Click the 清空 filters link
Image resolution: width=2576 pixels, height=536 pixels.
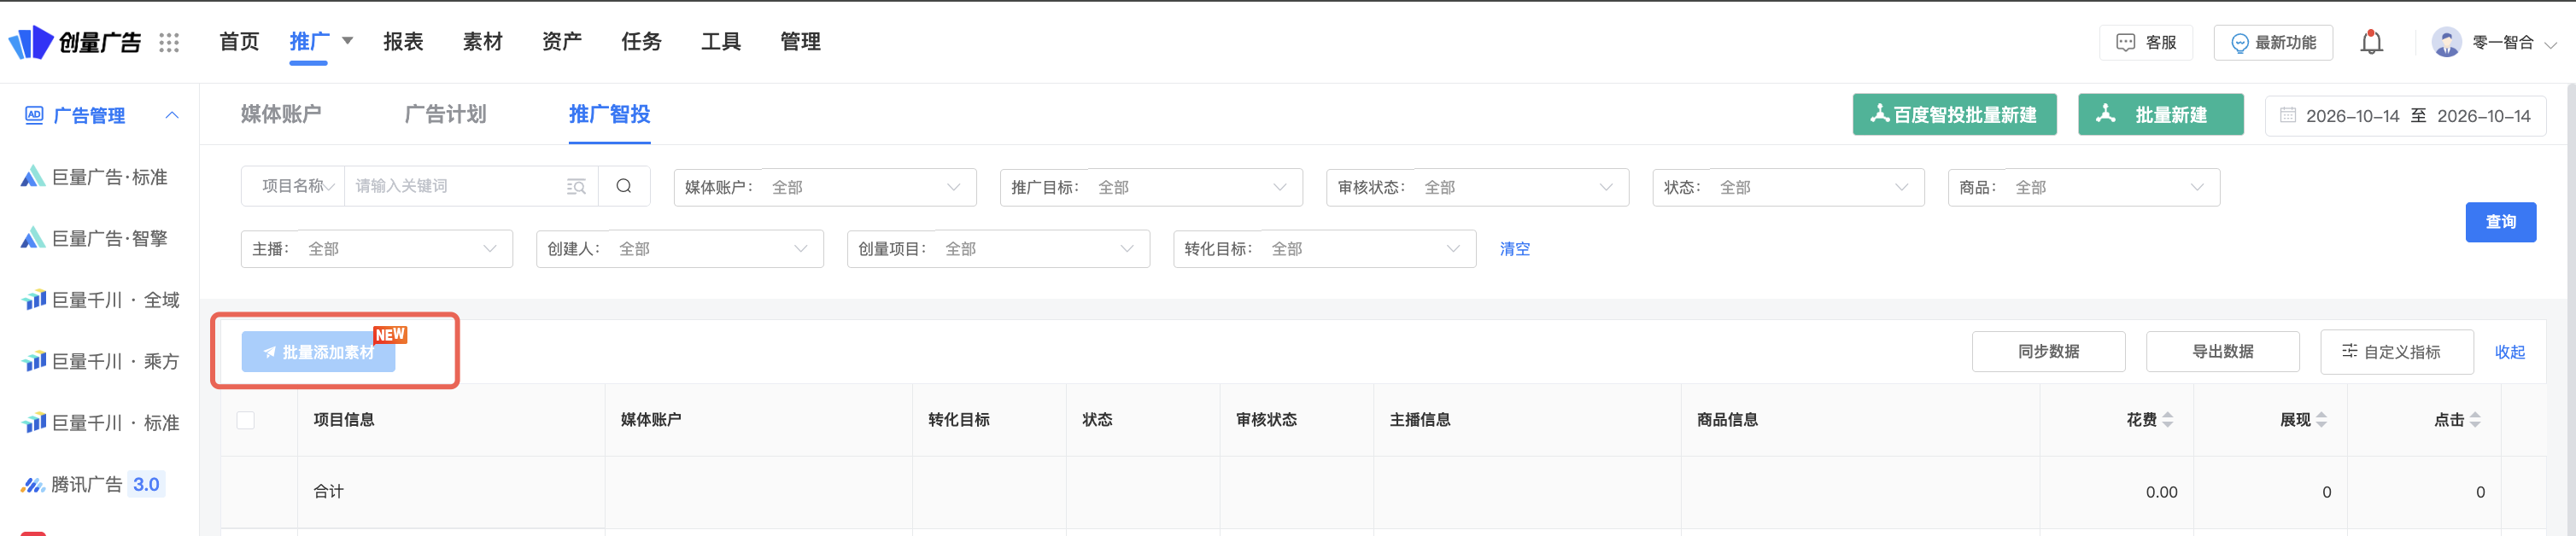tap(1514, 249)
